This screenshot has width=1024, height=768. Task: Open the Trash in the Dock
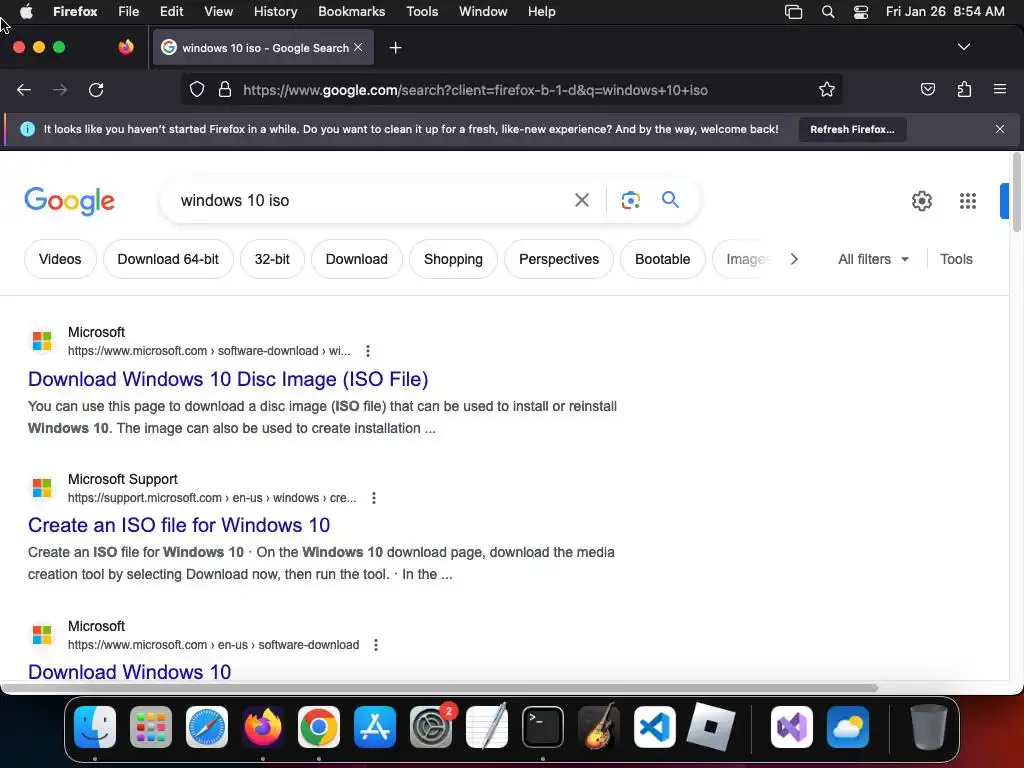click(x=929, y=727)
